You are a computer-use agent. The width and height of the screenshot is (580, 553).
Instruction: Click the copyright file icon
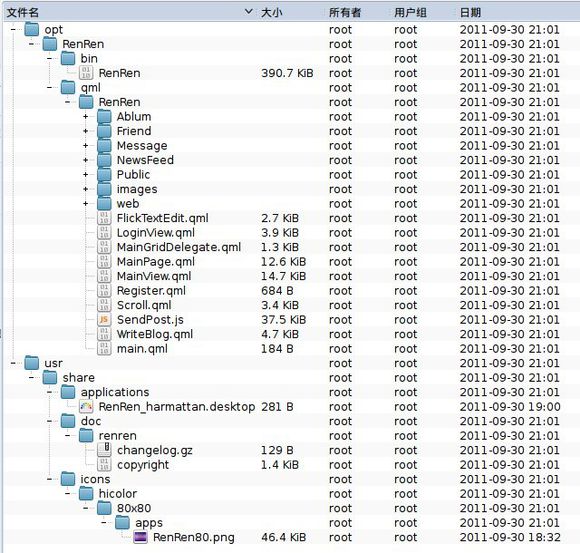pyautogui.click(x=104, y=465)
